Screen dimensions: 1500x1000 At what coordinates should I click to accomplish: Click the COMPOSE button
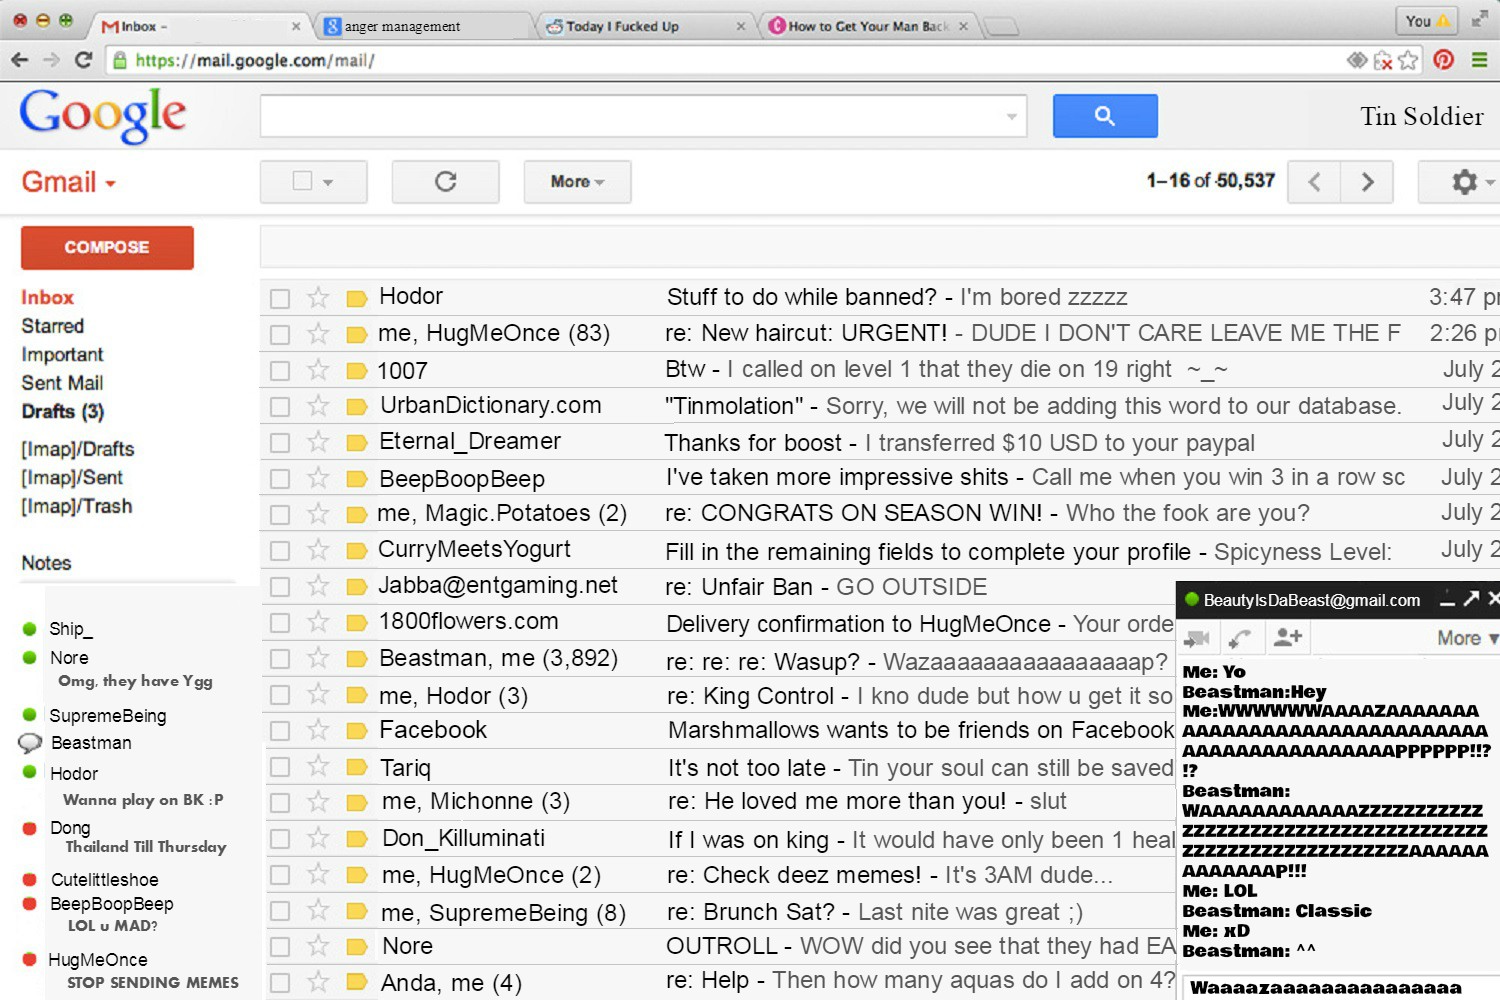pos(107,247)
